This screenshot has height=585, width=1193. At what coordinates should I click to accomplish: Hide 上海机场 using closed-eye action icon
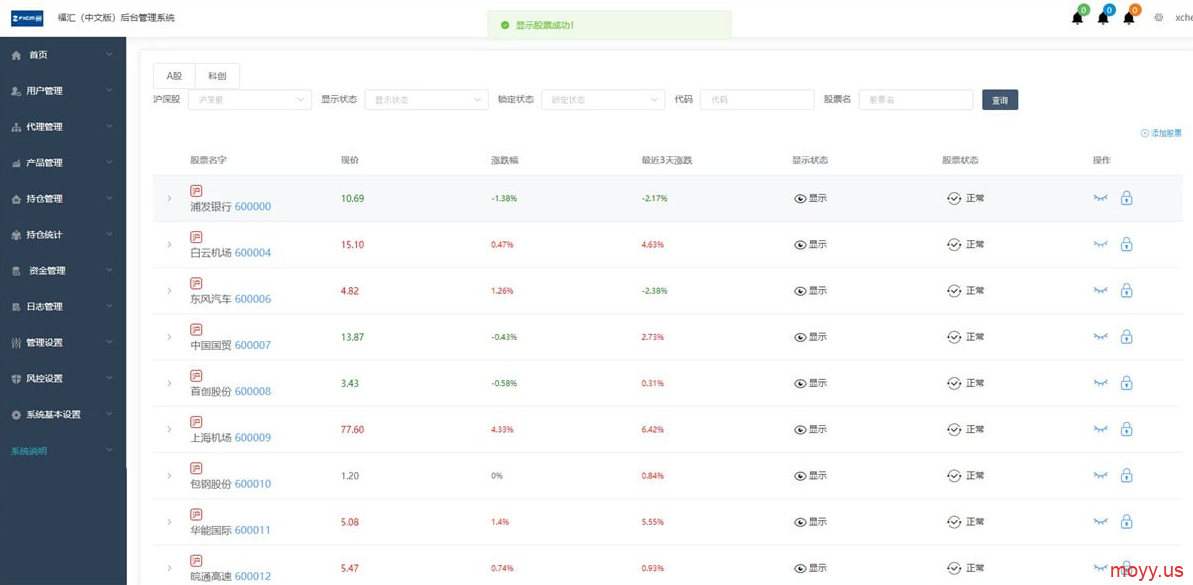click(x=1100, y=430)
